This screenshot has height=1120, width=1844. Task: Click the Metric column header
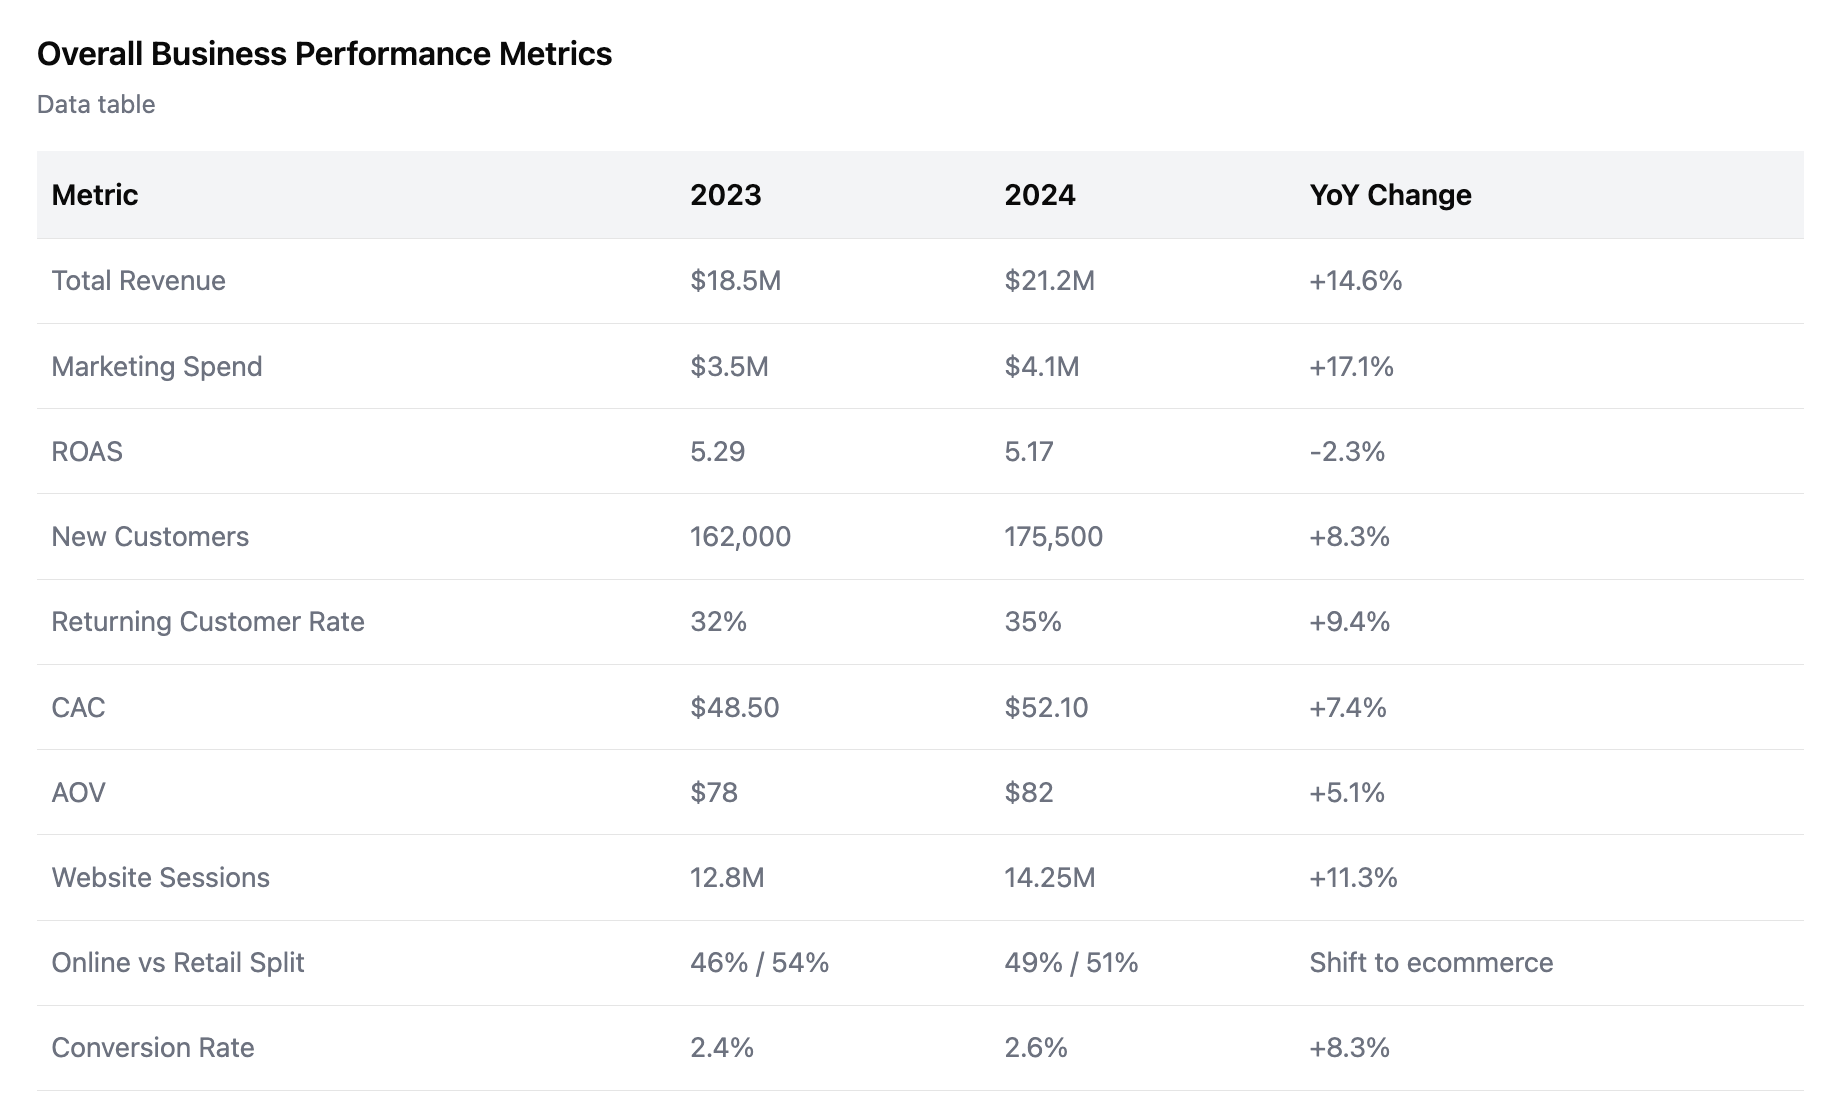pyautogui.click(x=96, y=195)
